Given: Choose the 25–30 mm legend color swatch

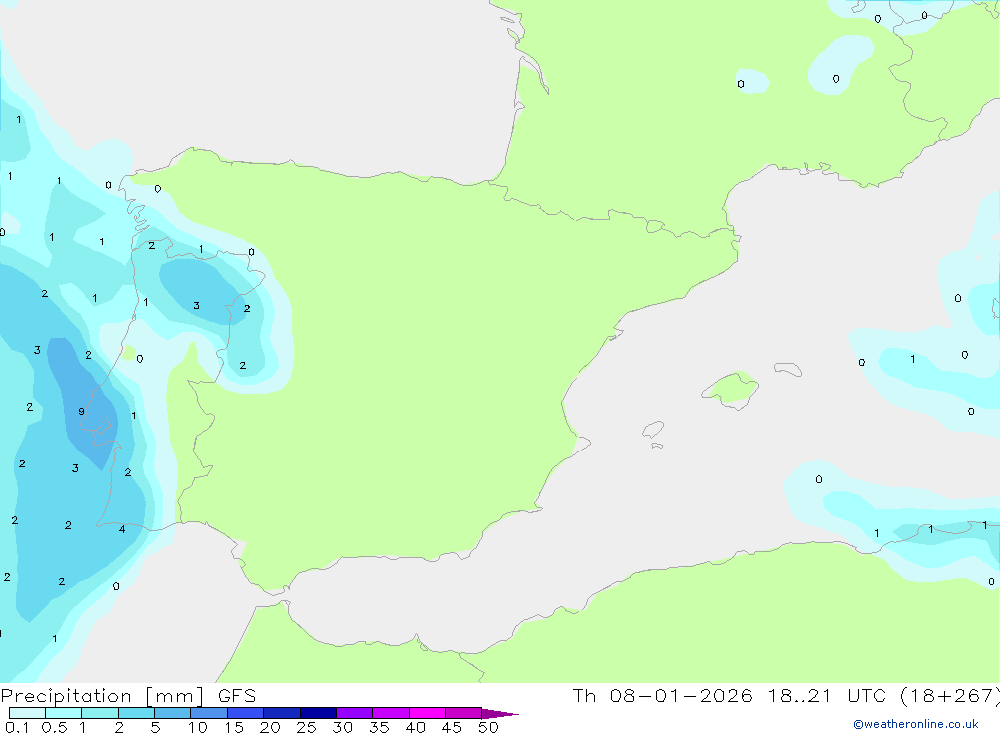Looking at the screenshot, I should (318, 713).
